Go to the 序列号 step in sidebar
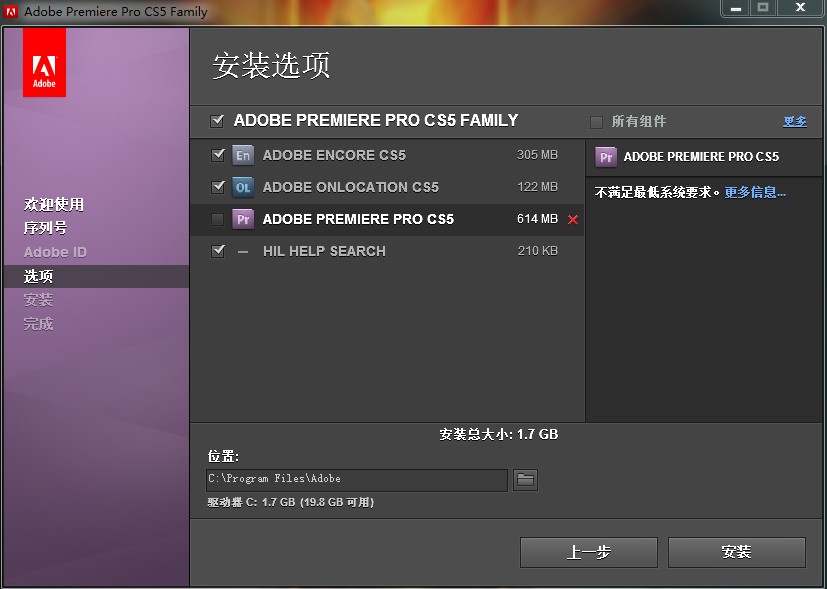Viewport: 827px width, 589px height. 45,228
